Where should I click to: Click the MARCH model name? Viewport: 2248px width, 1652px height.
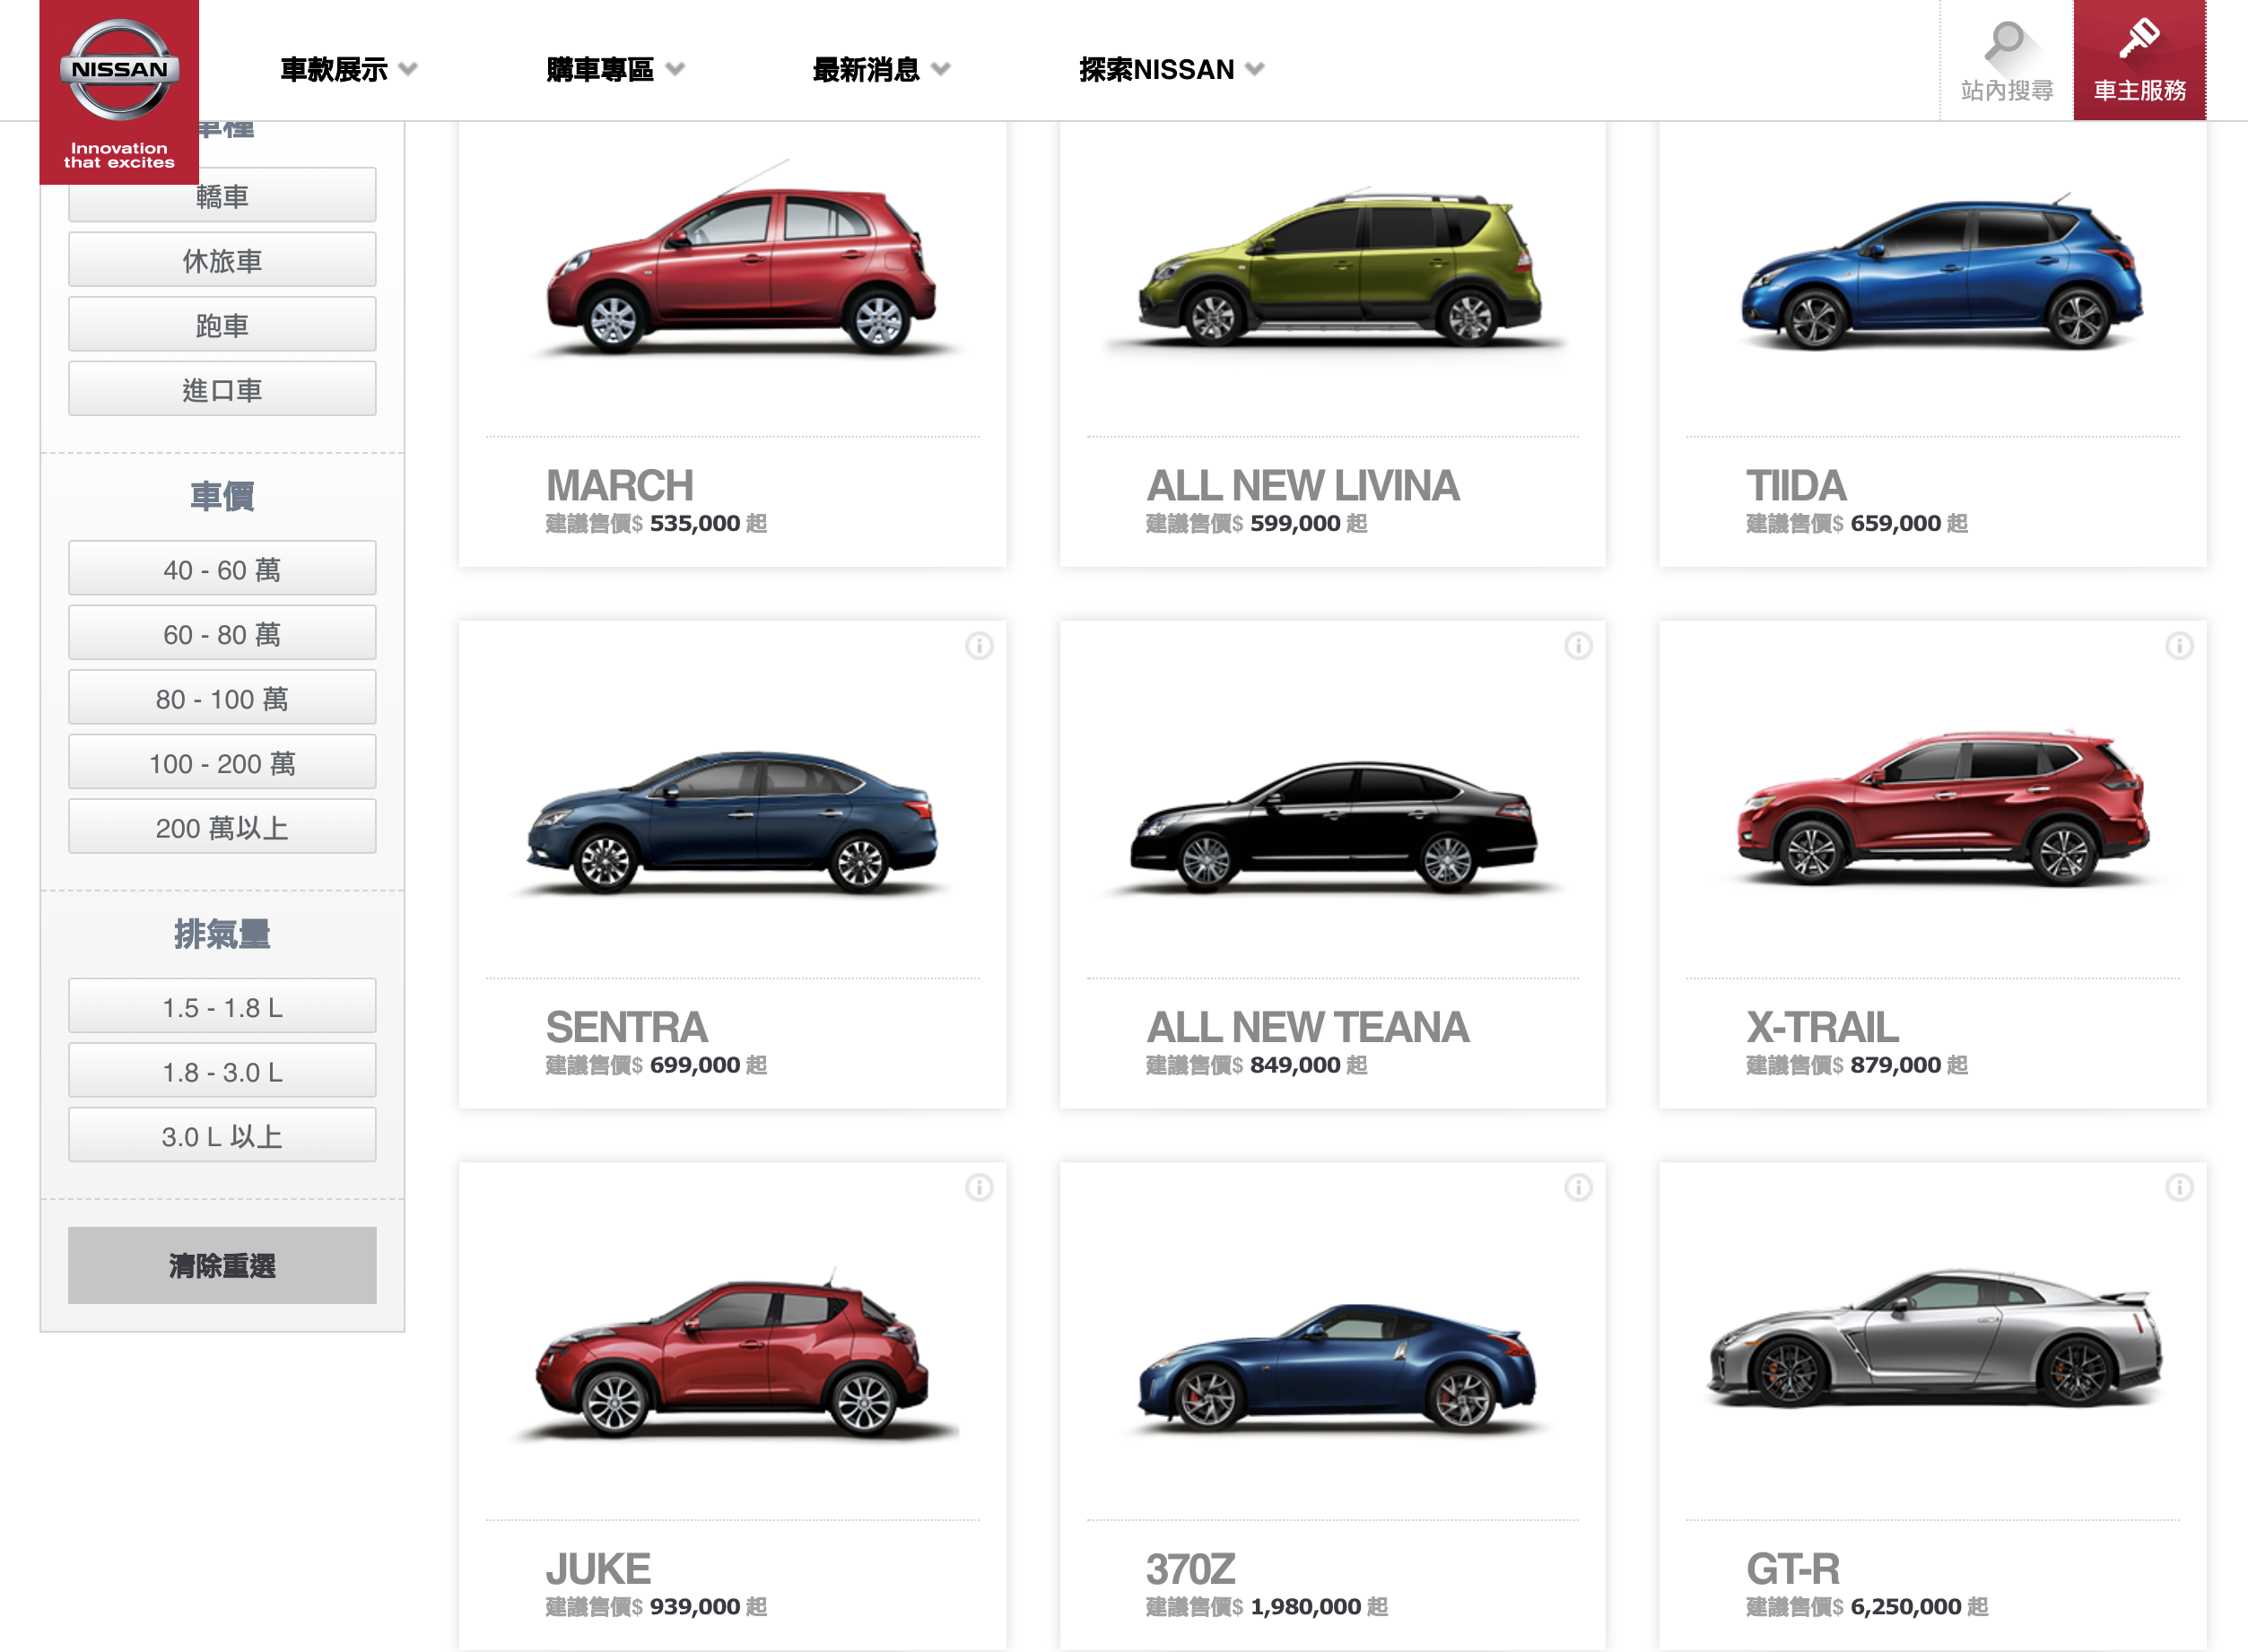[x=620, y=486]
